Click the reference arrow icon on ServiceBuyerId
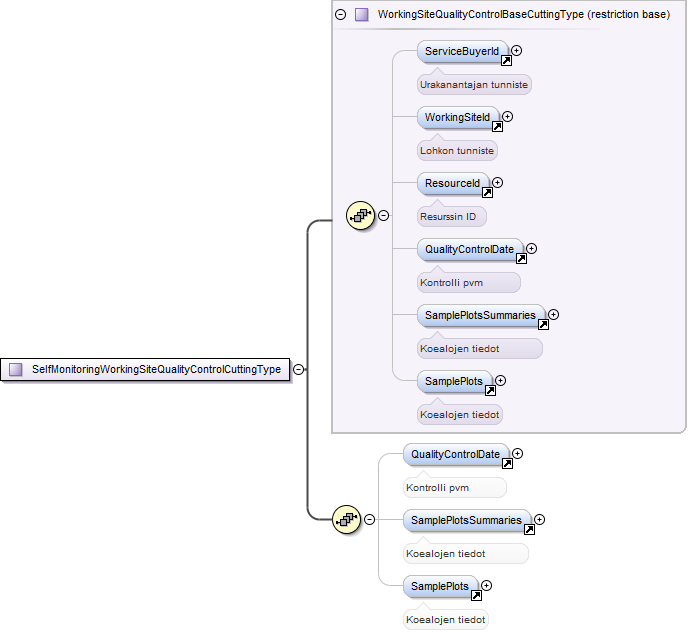The width and height of the screenshot is (688, 633). click(x=506, y=61)
